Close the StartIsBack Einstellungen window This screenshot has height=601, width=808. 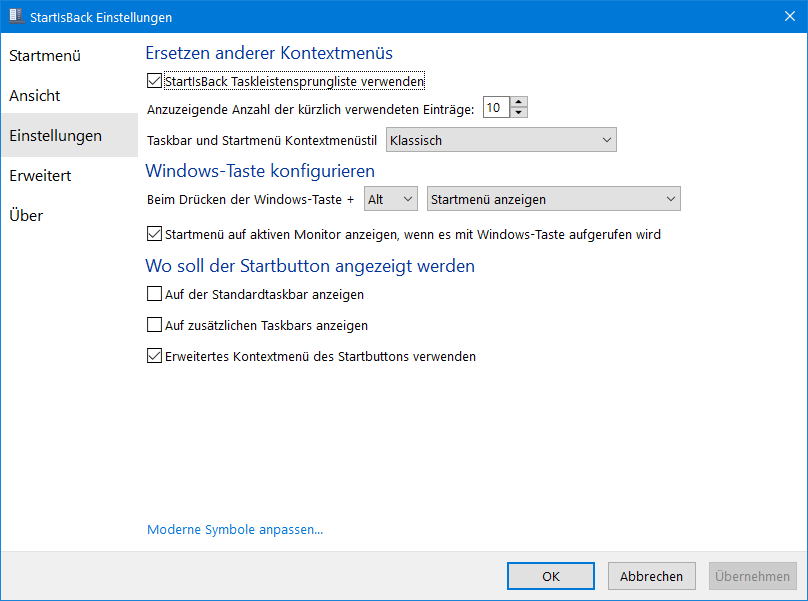pyautogui.click(x=789, y=16)
